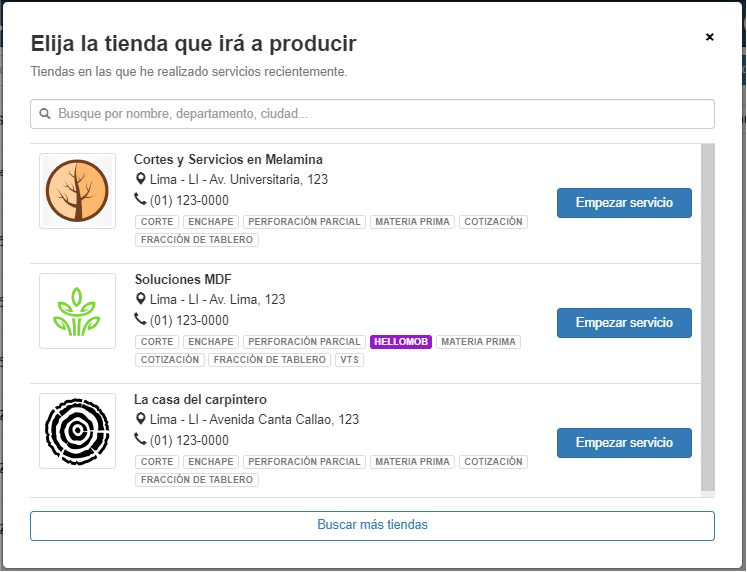This screenshot has width=747, height=572.
Task: Click location pin for Av. Lima address
Action: tap(141, 299)
